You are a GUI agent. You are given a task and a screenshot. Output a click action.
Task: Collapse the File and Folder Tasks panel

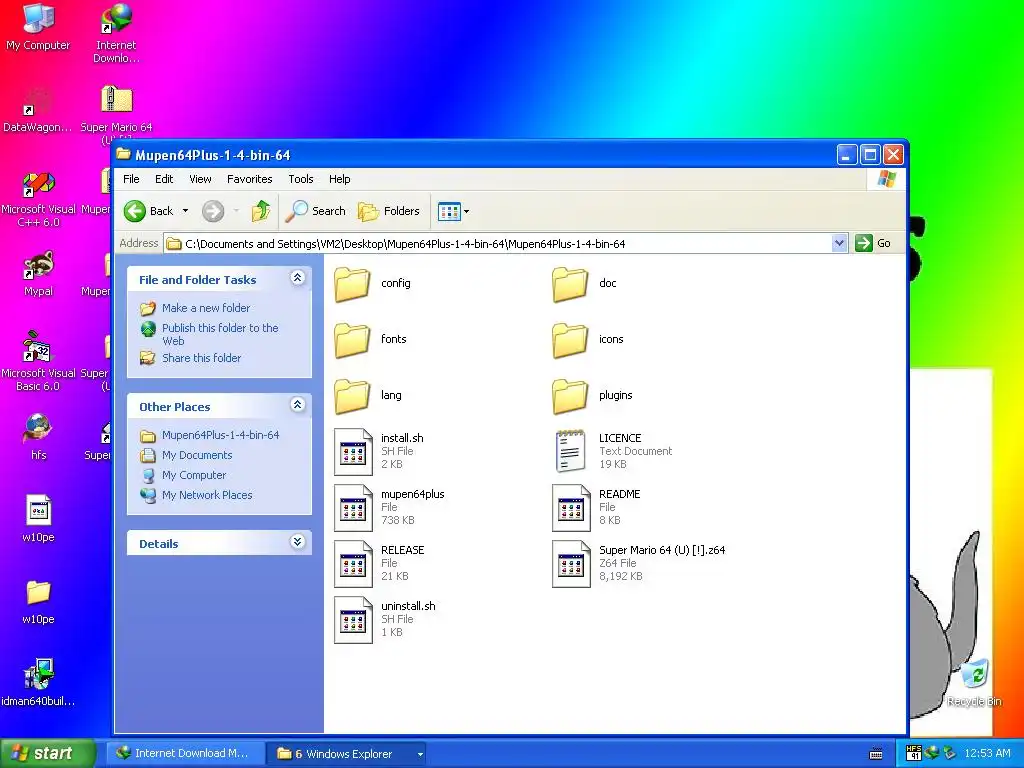pyautogui.click(x=297, y=278)
